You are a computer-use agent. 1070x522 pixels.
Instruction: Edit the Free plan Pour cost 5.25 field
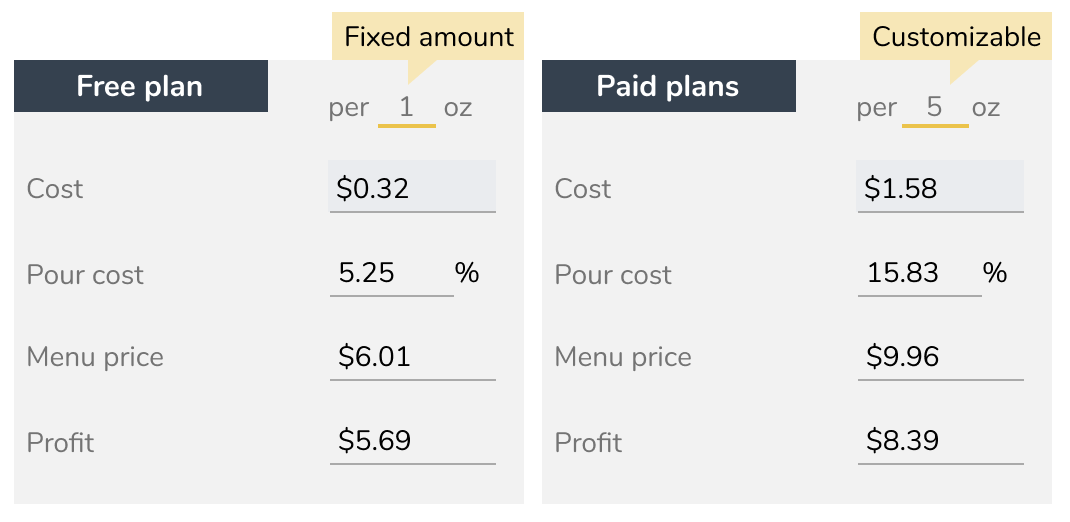pos(392,274)
